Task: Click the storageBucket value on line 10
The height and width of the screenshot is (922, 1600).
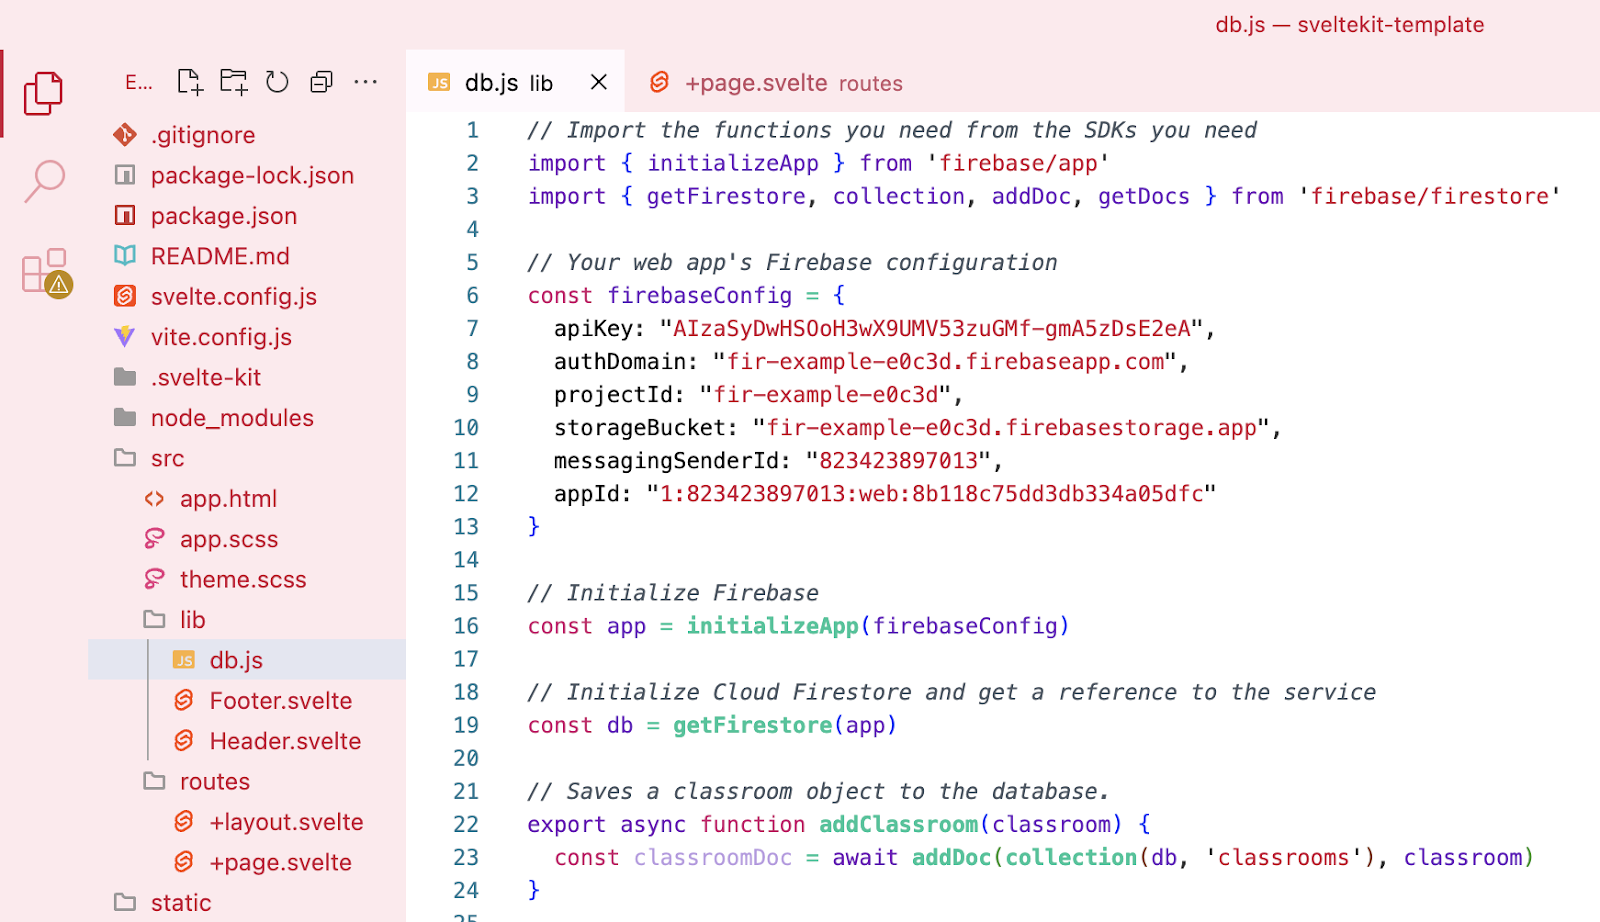Action: click(1011, 428)
